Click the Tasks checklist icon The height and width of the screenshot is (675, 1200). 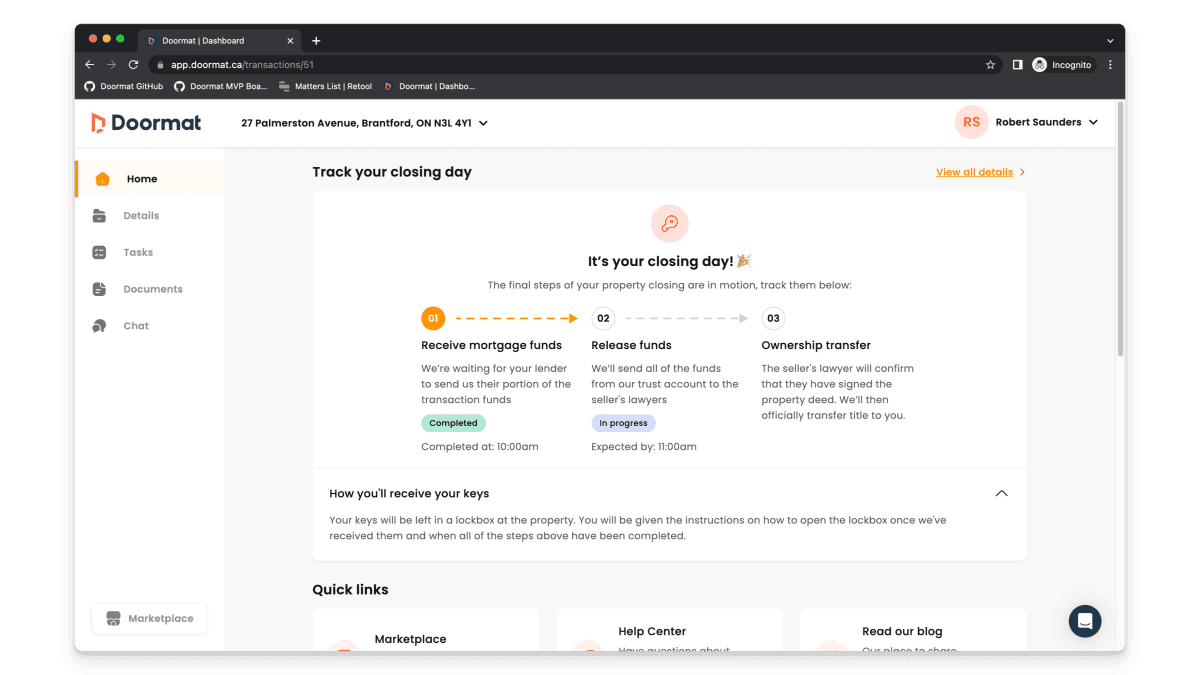pyautogui.click(x=99, y=253)
